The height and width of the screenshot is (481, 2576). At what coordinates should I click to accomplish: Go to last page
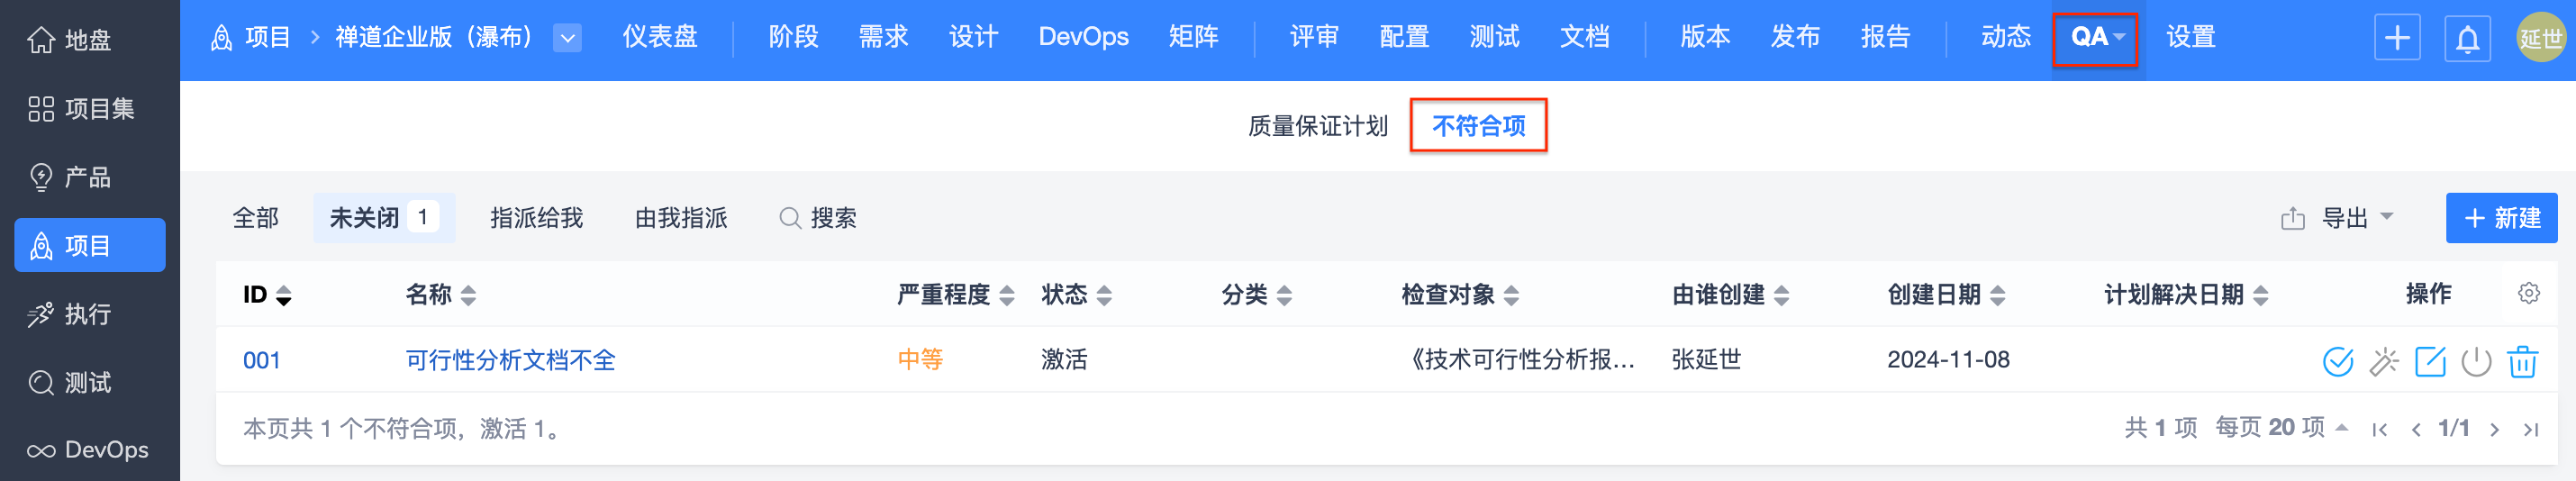tap(2530, 430)
